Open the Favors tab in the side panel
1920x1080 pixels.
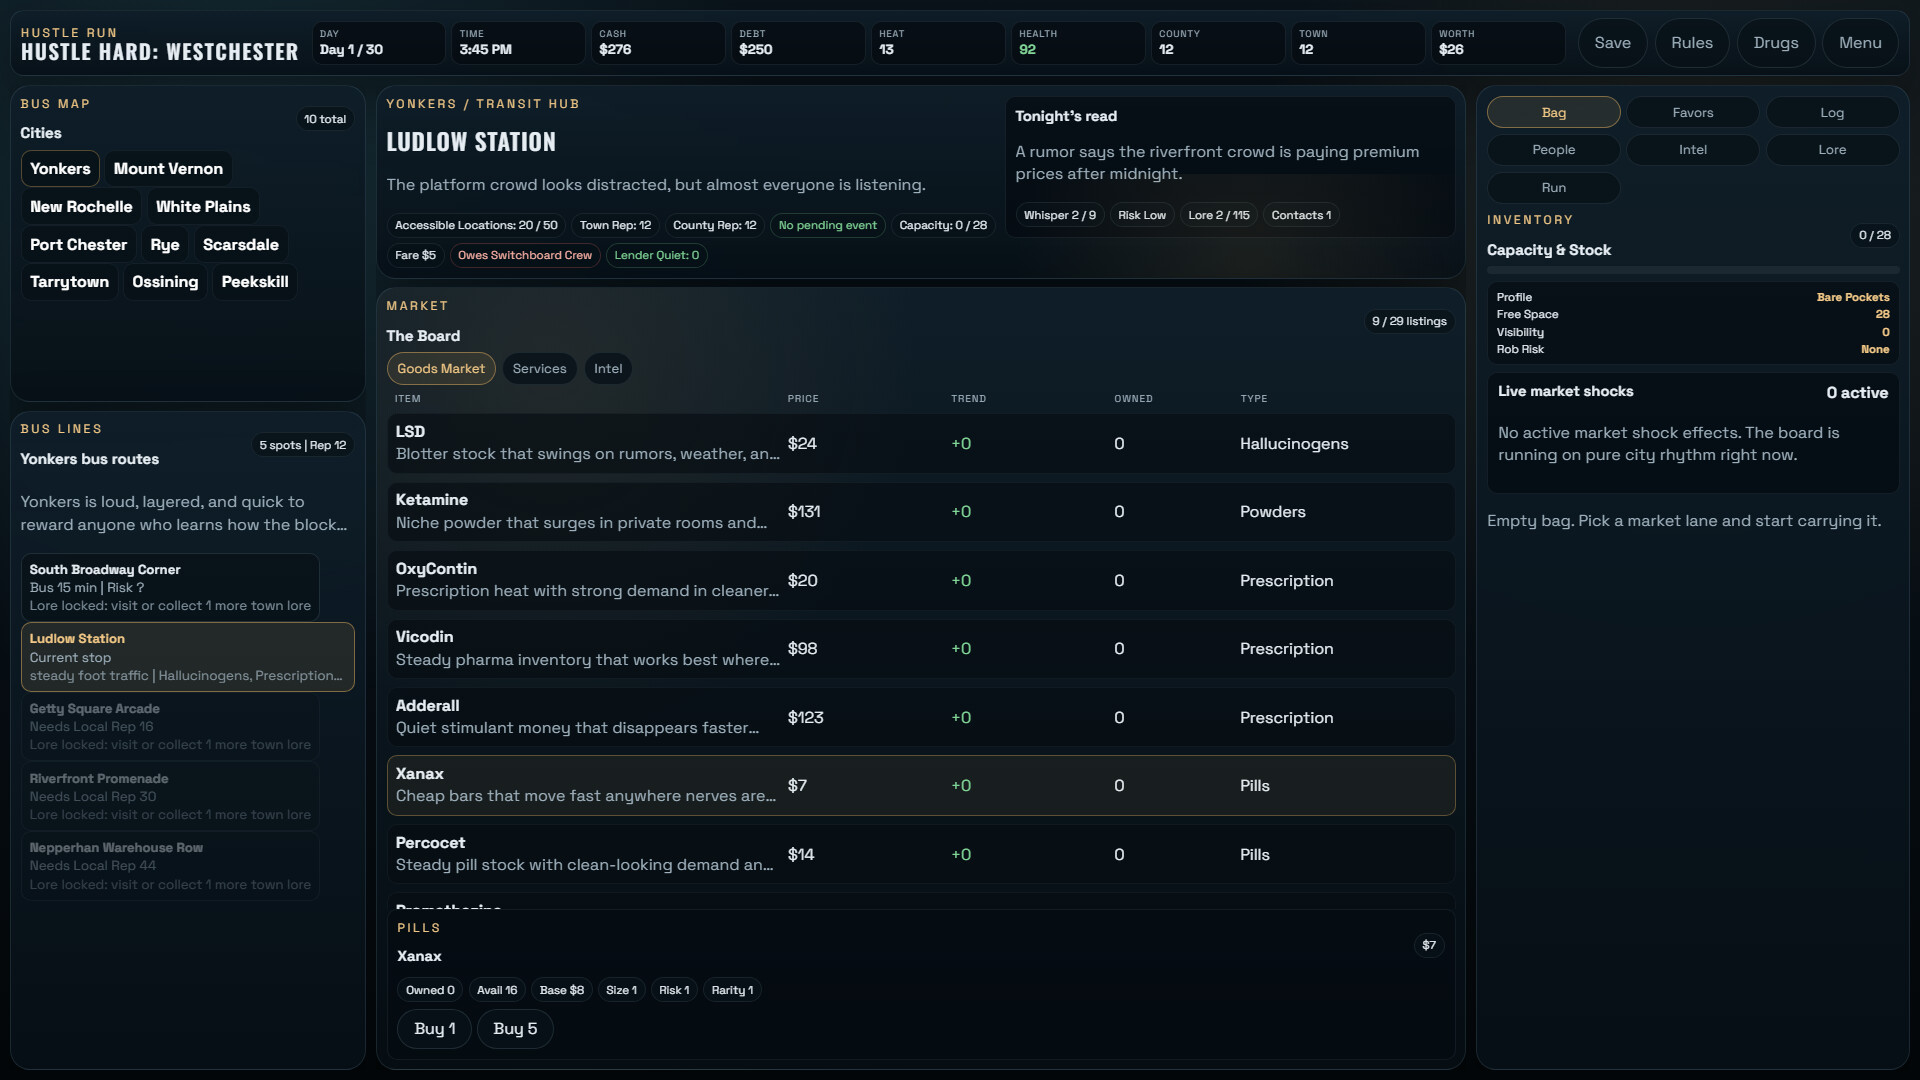[x=1692, y=112]
